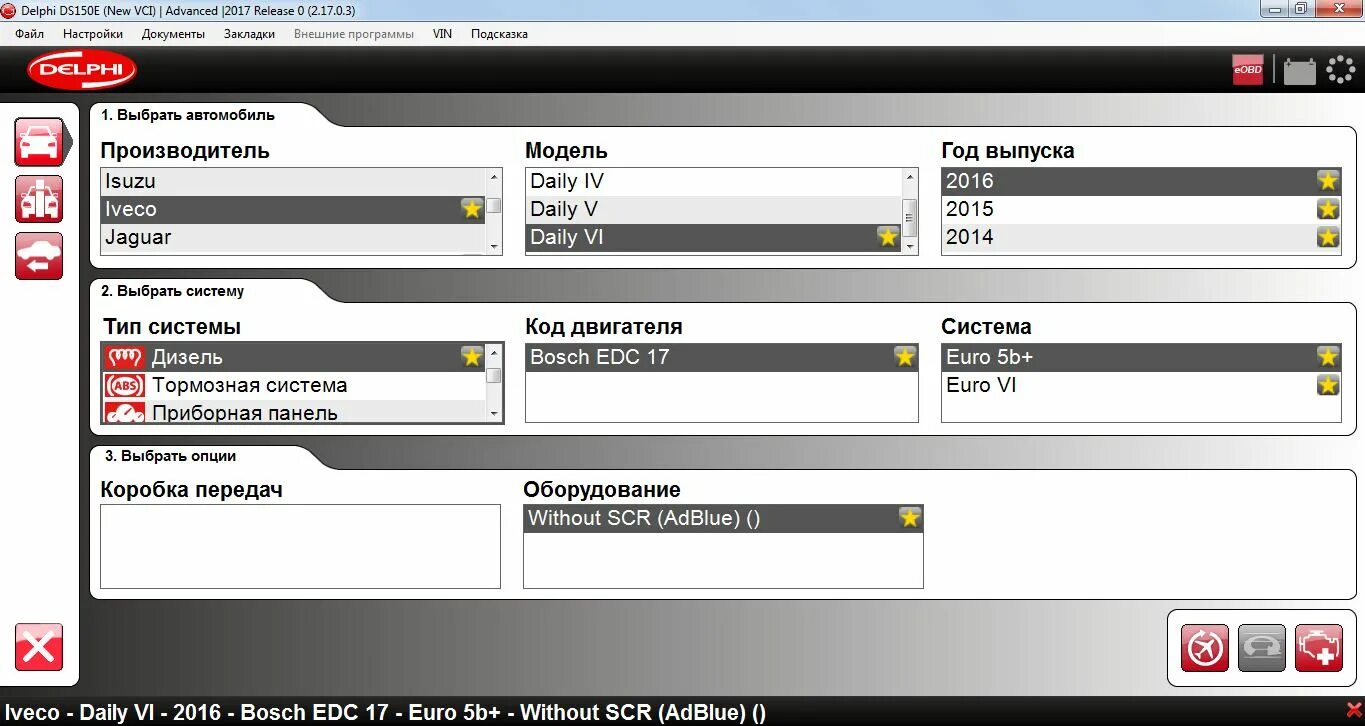This screenshot has height=726, width=1365.
Task: Toggle favorite star for year 2016
Action: (x=1328, y=181)
